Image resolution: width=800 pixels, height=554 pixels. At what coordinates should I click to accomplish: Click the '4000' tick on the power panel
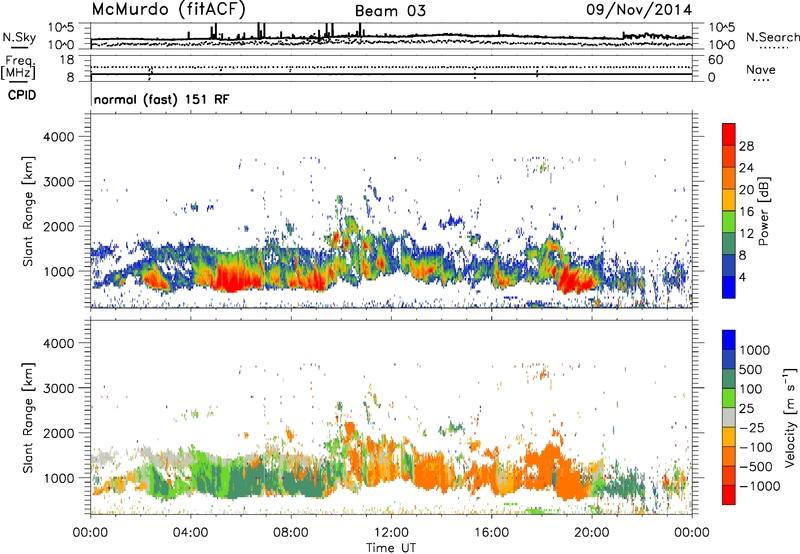tap(58, 137)
